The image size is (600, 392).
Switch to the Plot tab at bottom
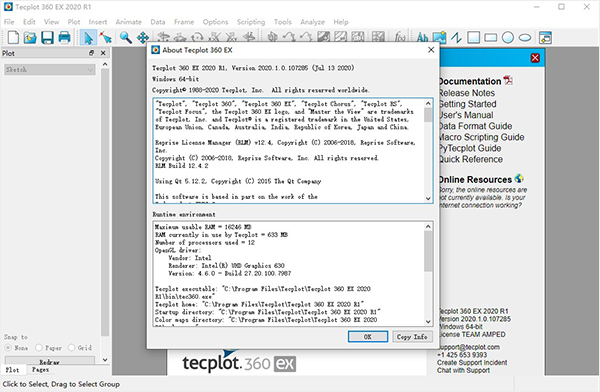click(x=13, y=370)
